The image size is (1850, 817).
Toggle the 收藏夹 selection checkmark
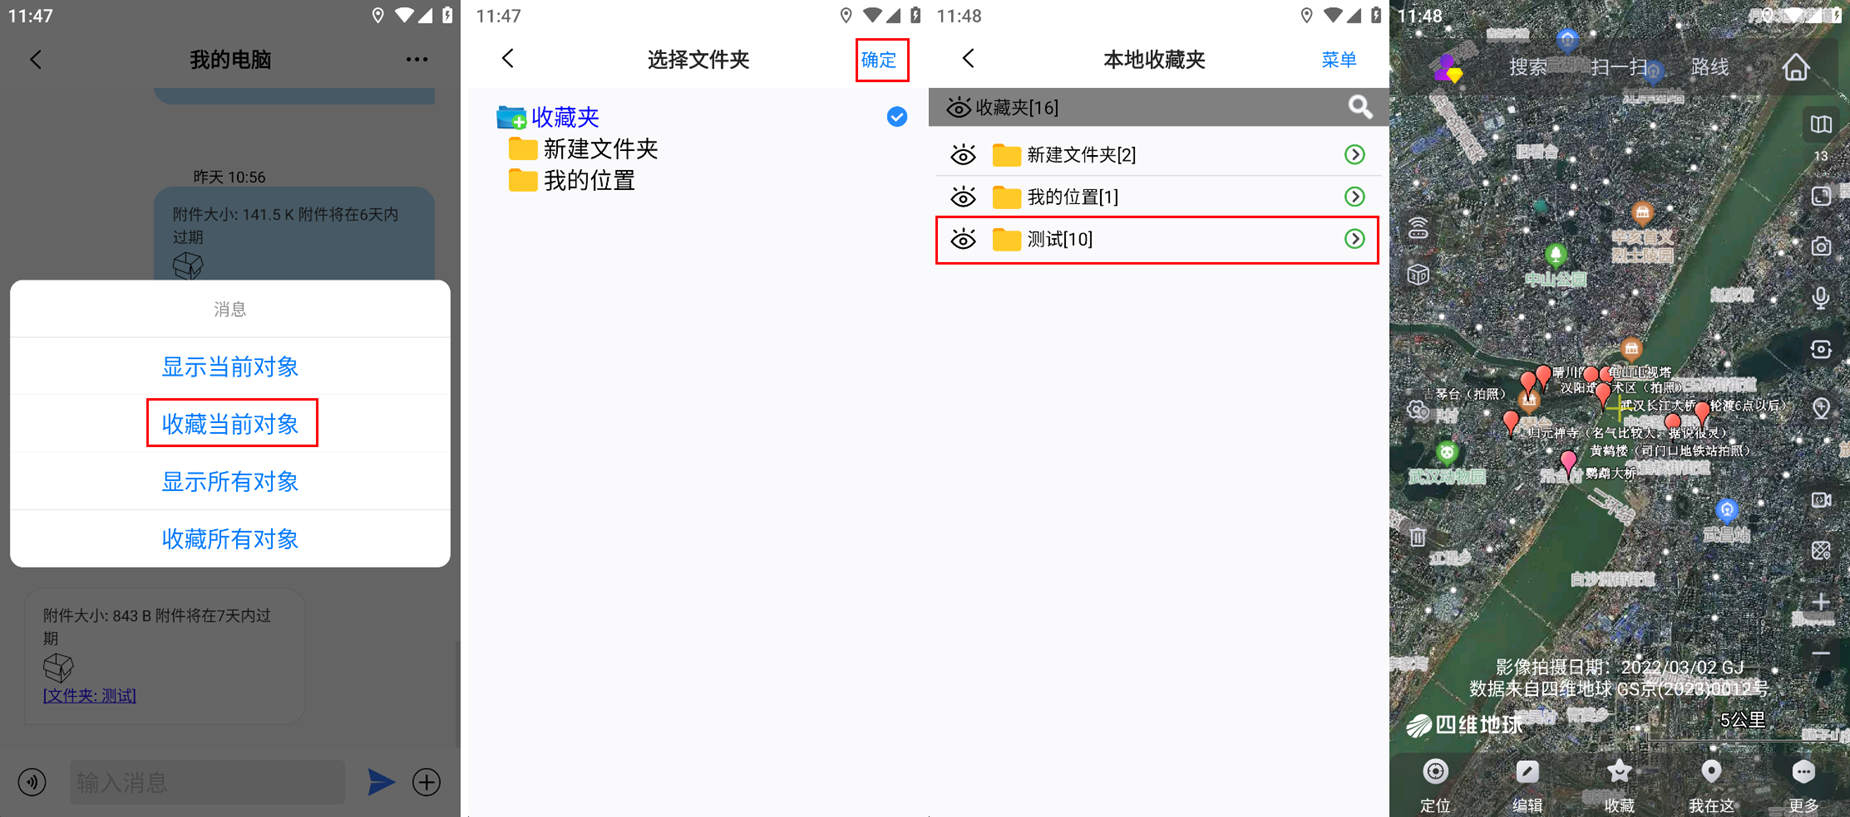[x=897, y=117]
